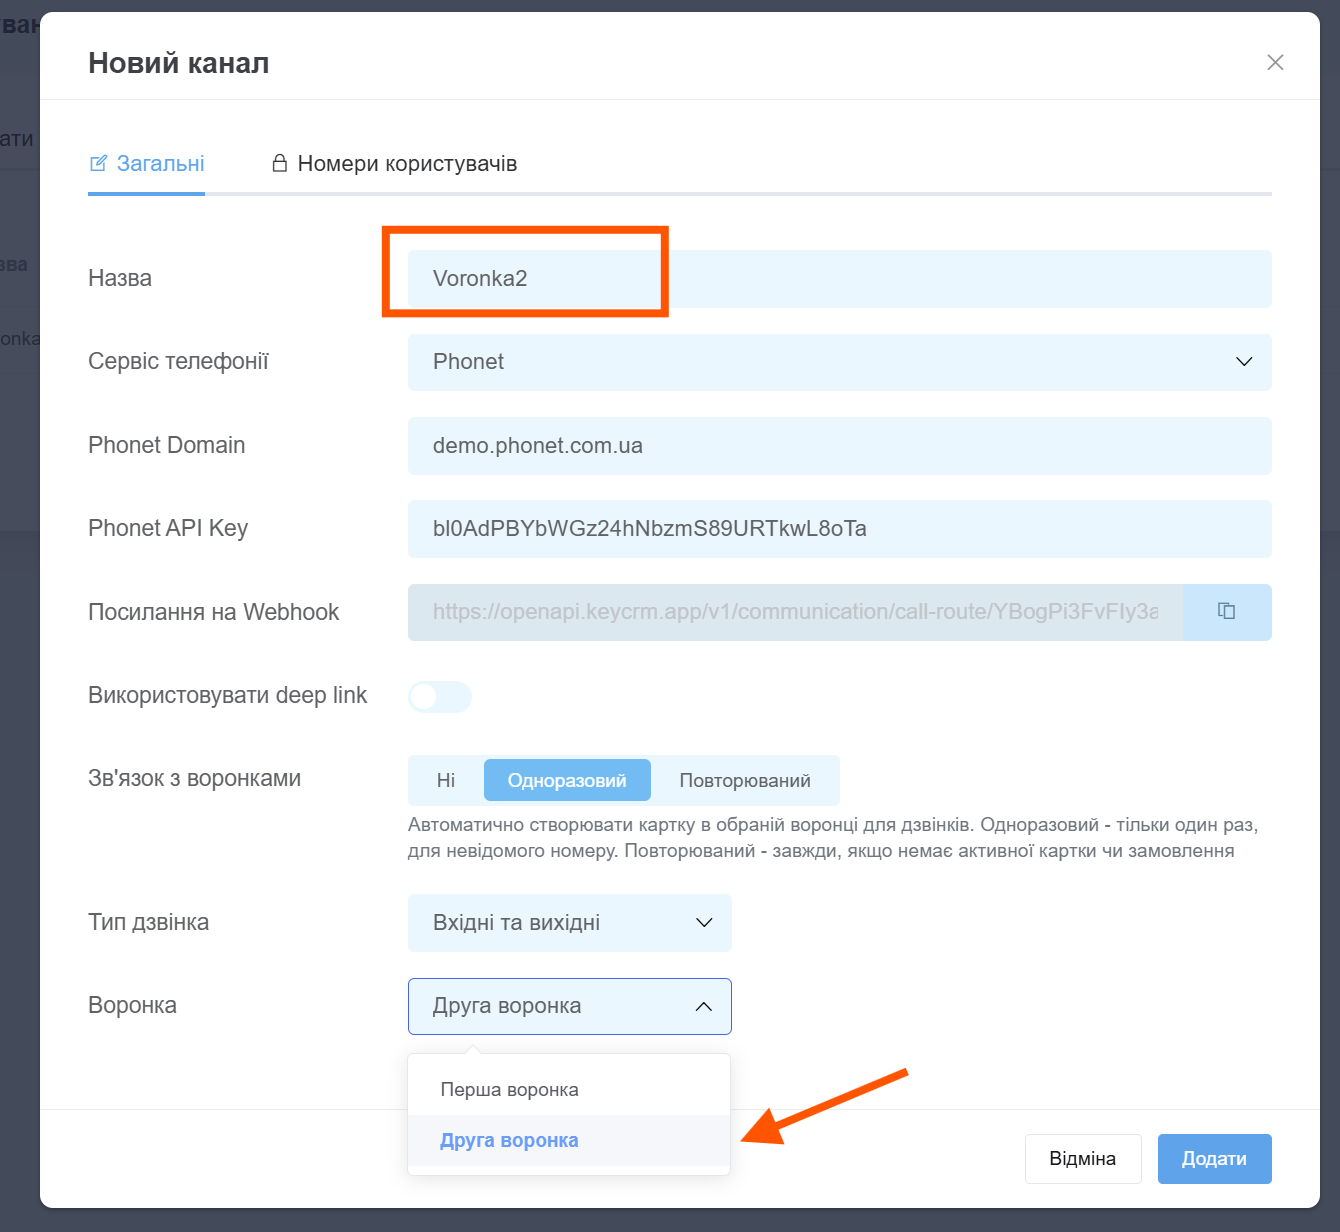Click the Відміна button
Screen dimensions: 1340x1232
[x=1082, y=1159]
